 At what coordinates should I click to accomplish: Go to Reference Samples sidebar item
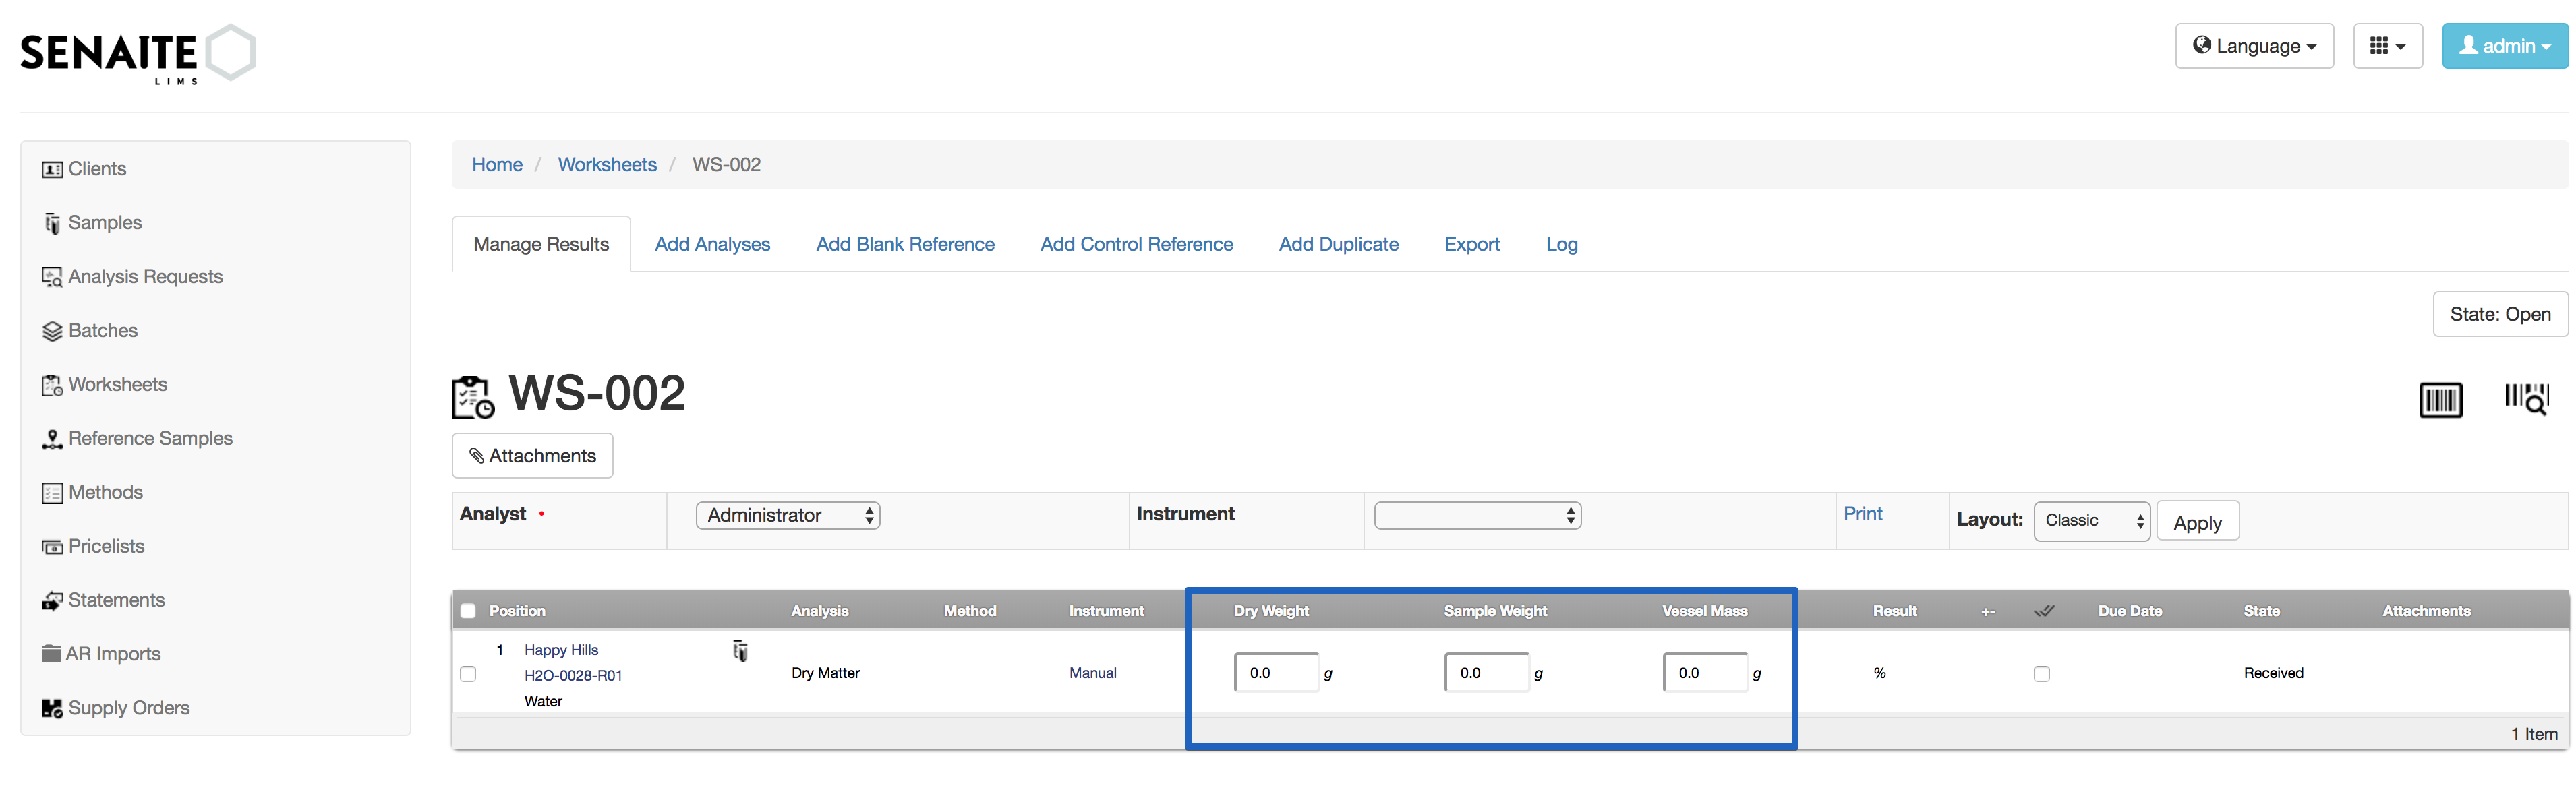(150, 438)
